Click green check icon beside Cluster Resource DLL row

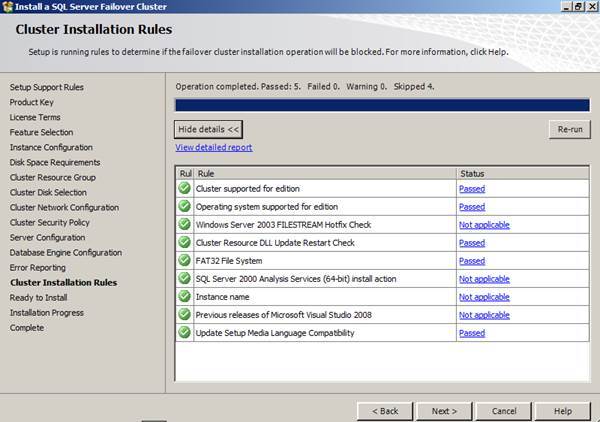[x=184, y=242]
